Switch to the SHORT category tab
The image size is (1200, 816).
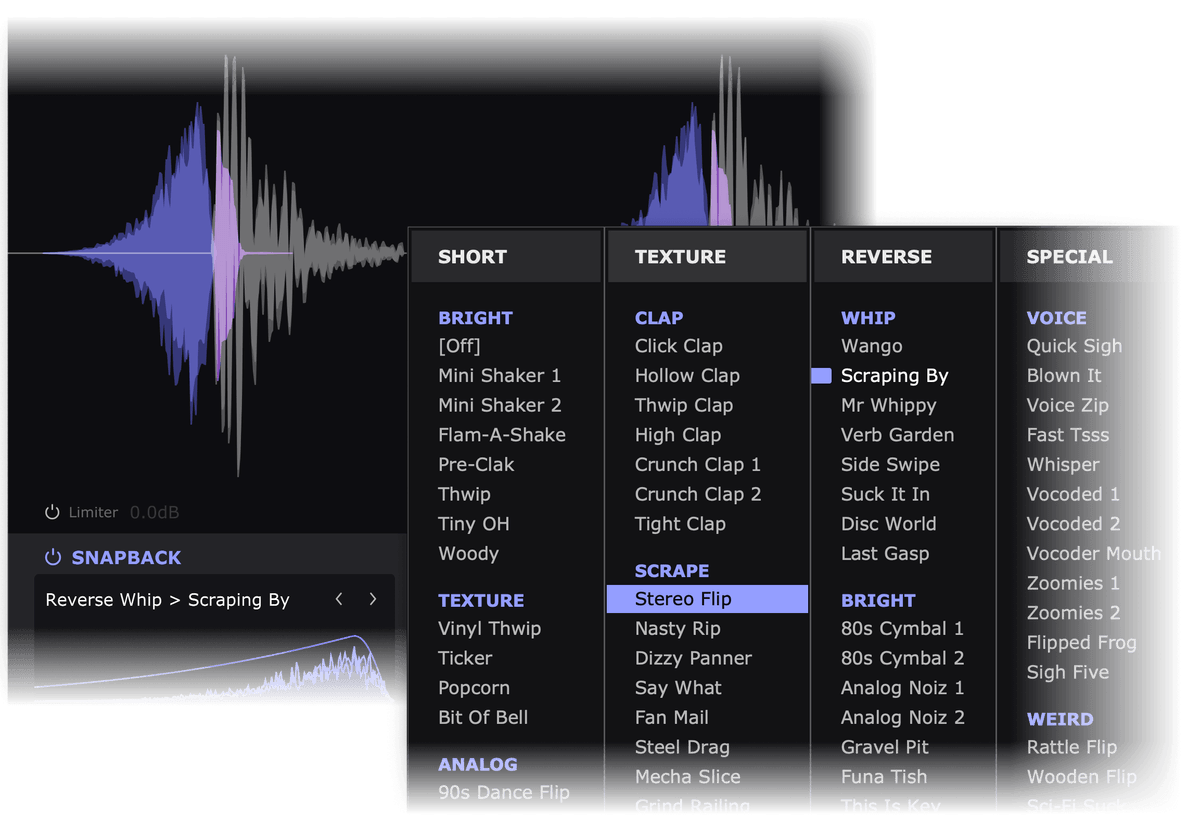pyautogui.click(x=472, y=257)
